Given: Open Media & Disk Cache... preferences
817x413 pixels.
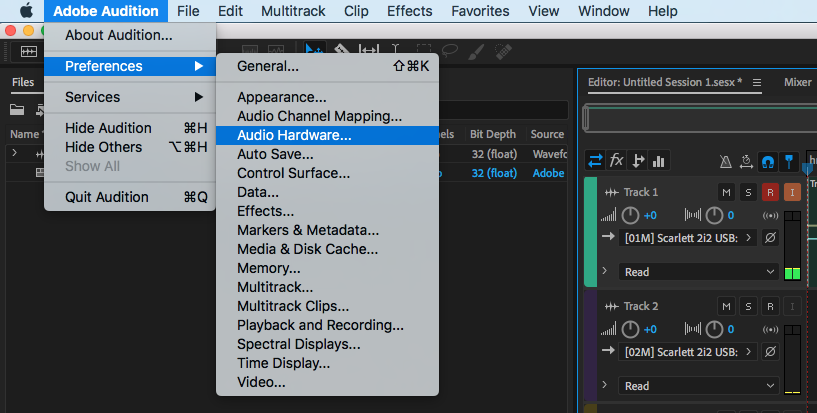Looking at the screenshot, I should click(x=327, y=249).
